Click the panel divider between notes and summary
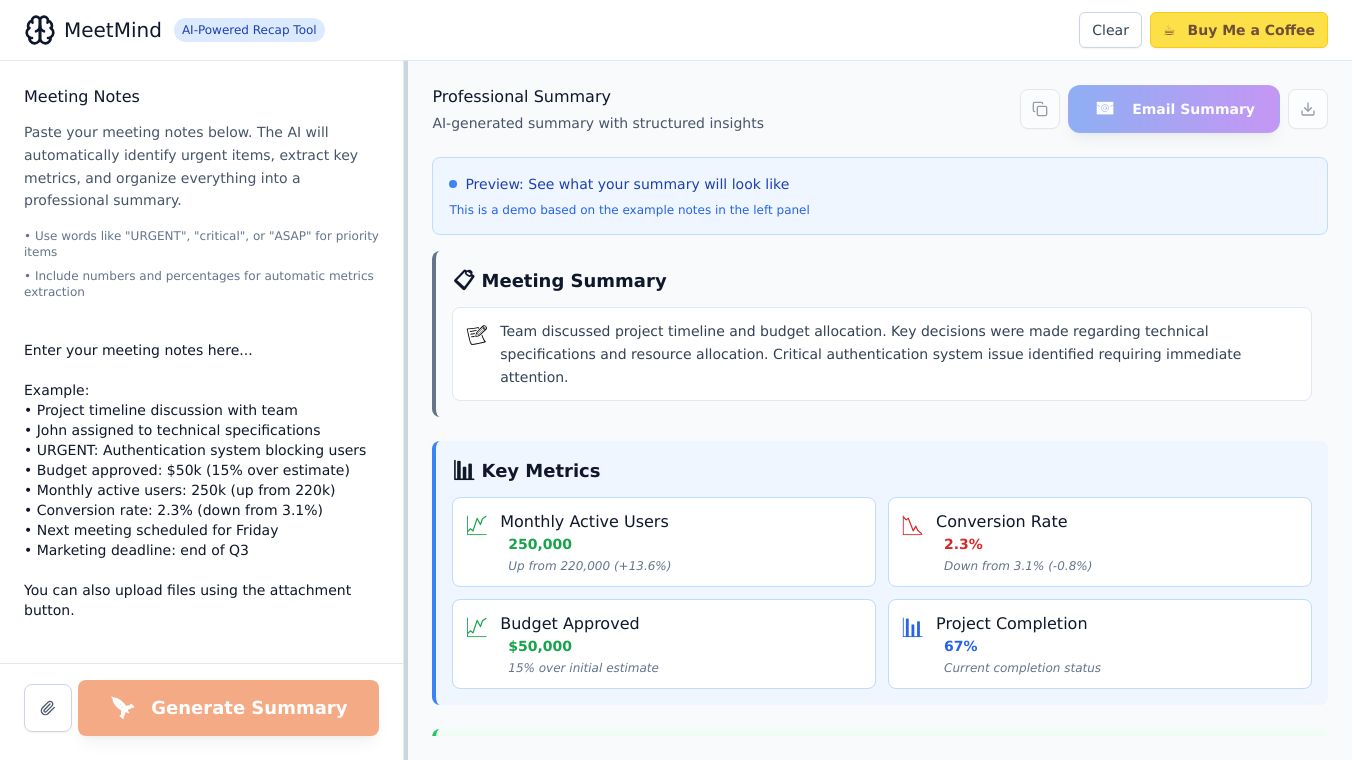 tap(405, 400)
